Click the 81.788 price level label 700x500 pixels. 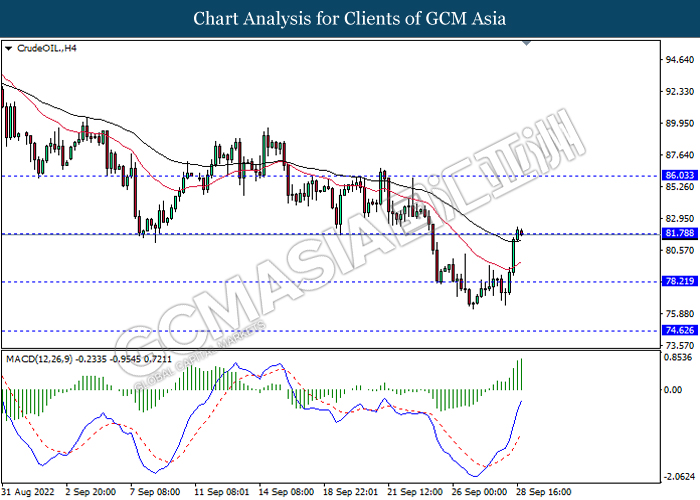coord(679,233)
